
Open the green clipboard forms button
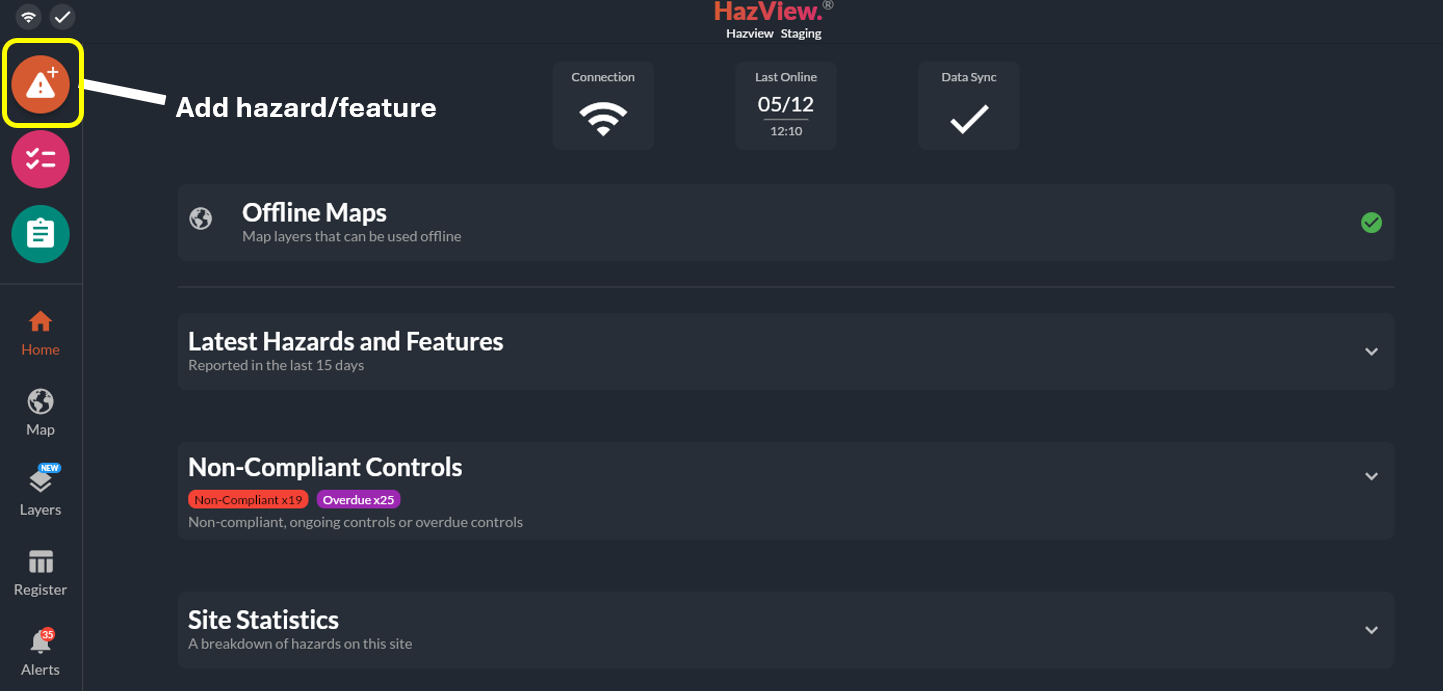41,234
